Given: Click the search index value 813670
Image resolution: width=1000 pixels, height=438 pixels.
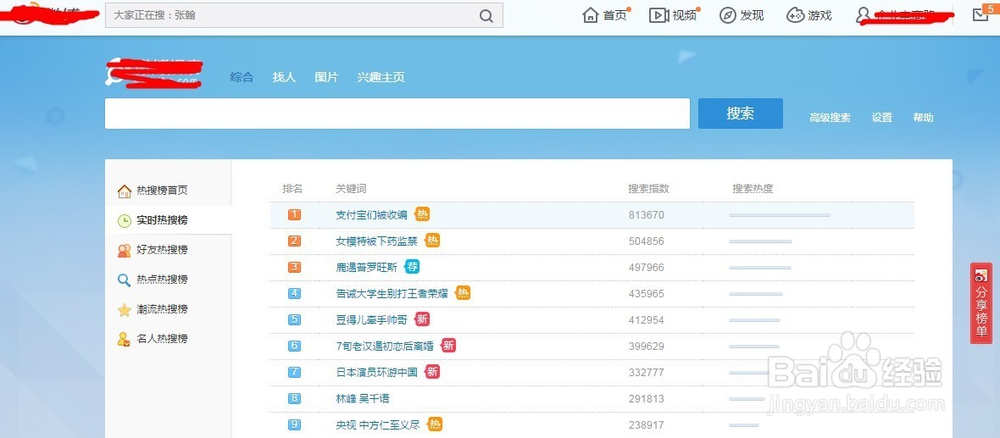Looking at the screenshot, I should (x=646, y=215).
